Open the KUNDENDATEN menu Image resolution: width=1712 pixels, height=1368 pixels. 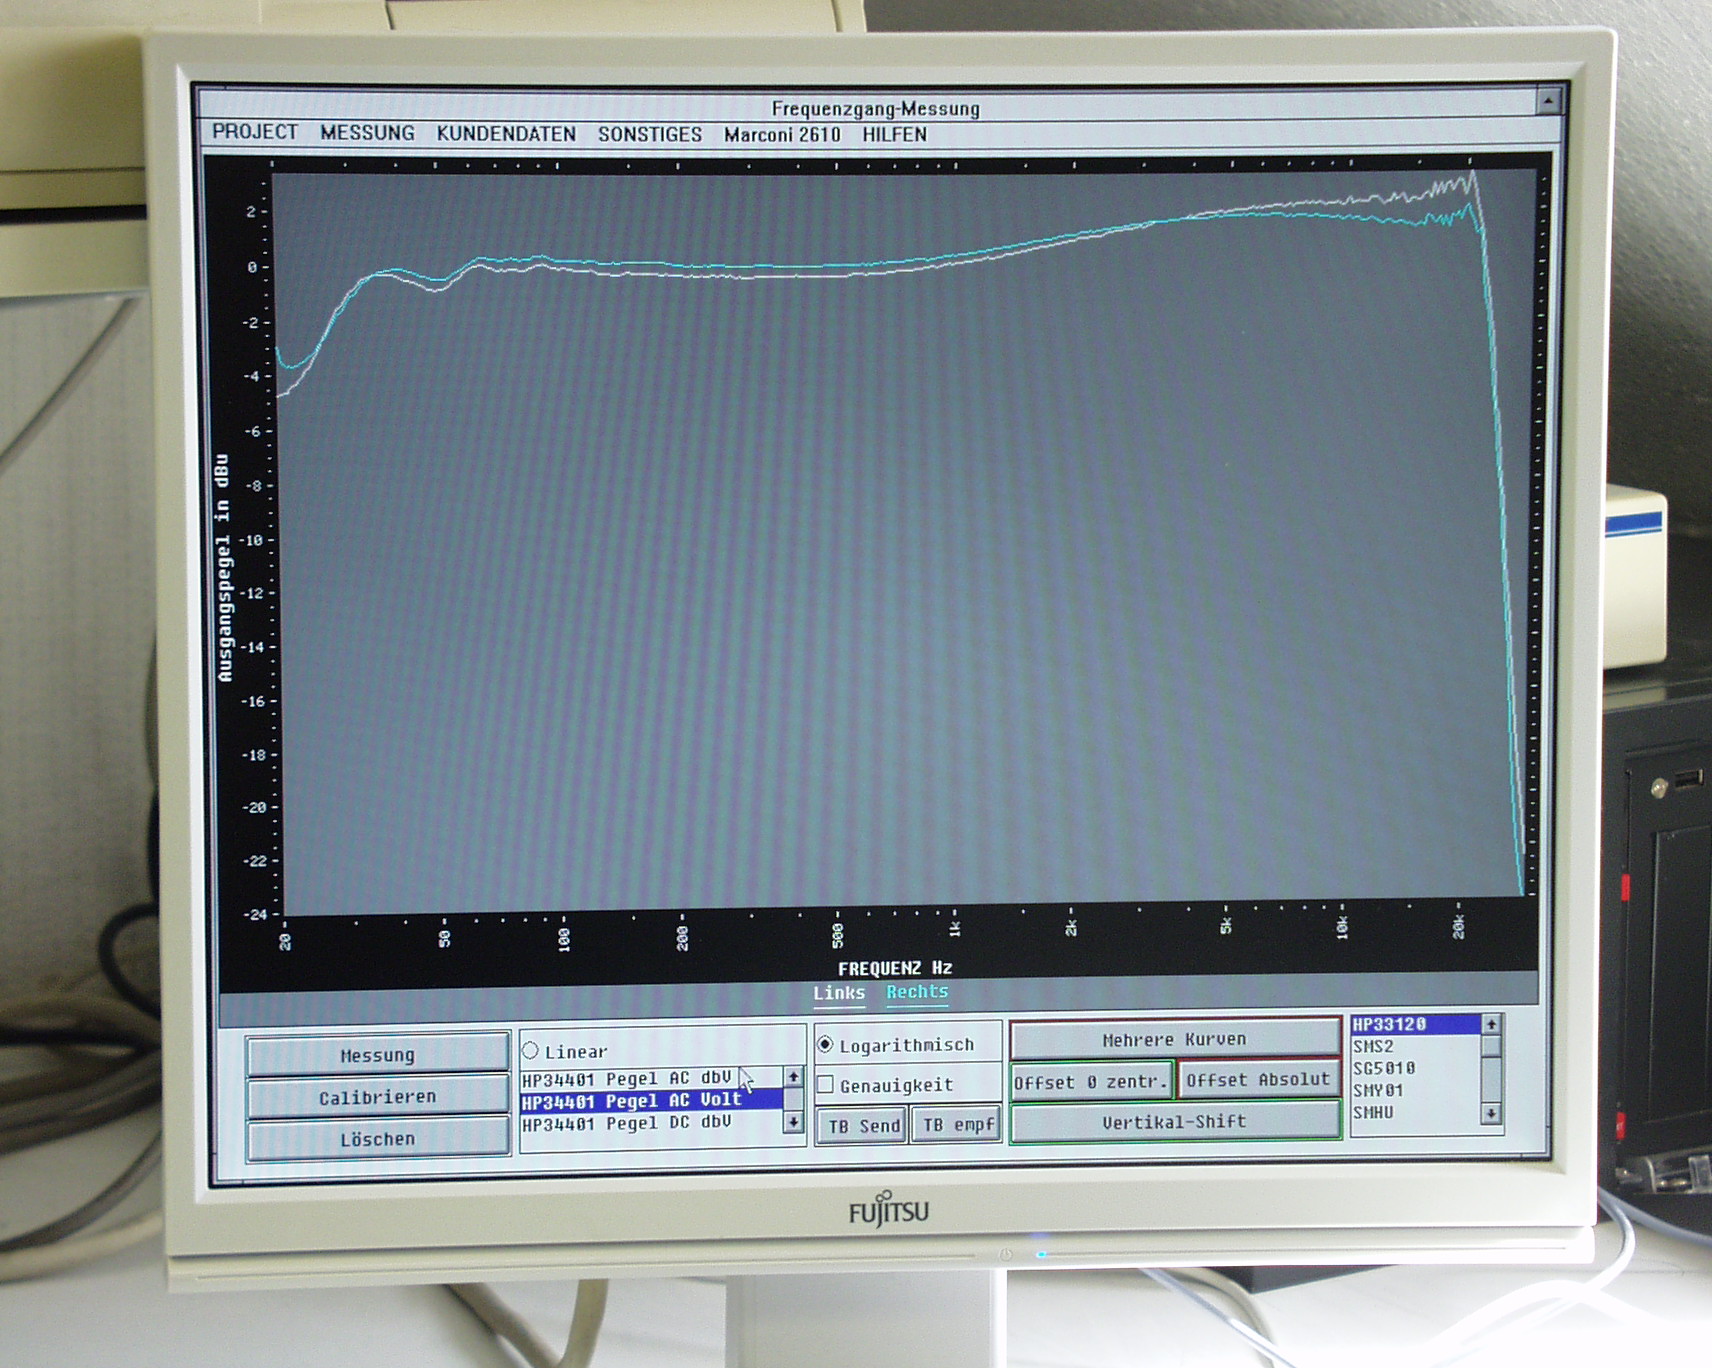pyautogui.click(x=506, y=134)
